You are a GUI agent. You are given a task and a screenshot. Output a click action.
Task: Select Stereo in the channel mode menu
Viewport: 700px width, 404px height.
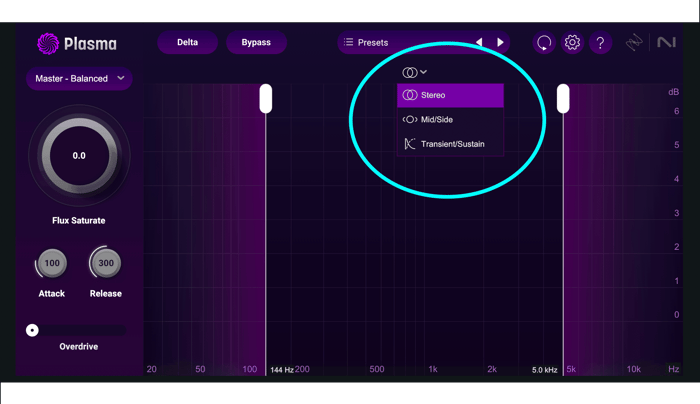pos(450,95)
